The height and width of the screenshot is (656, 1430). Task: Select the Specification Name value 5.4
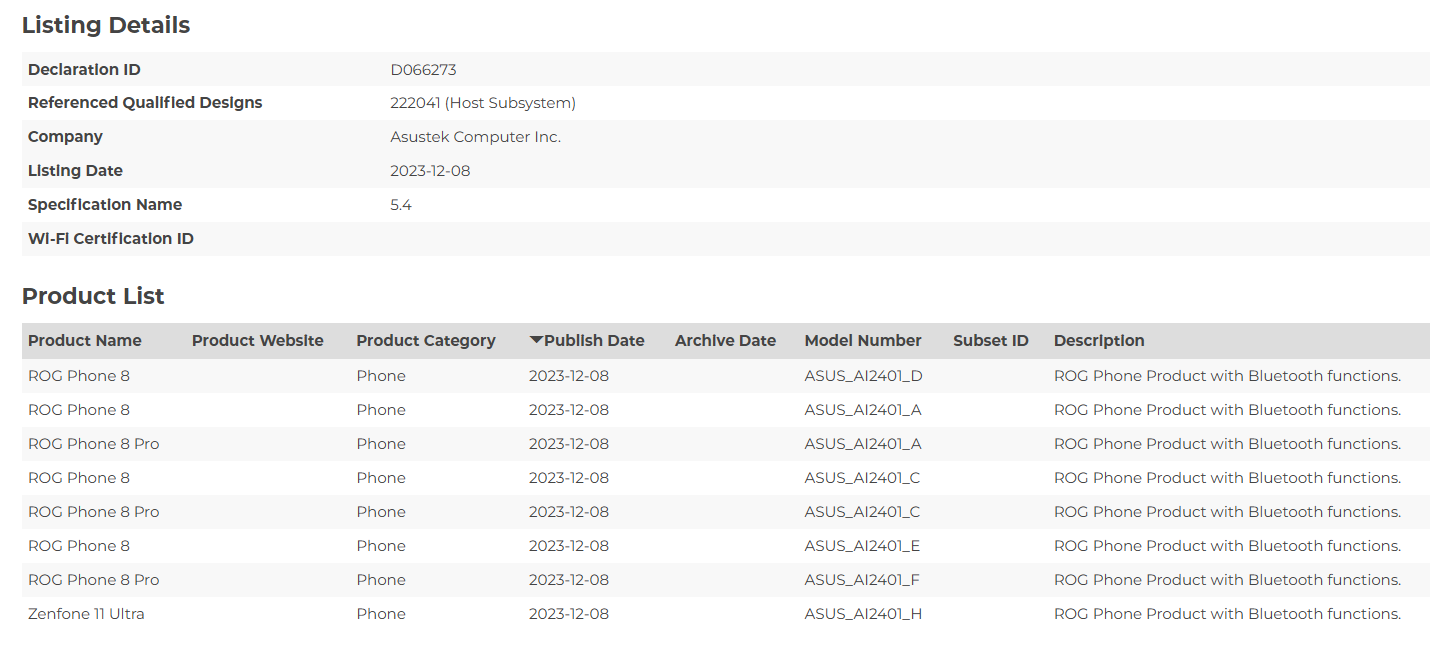tap(401, 205)
